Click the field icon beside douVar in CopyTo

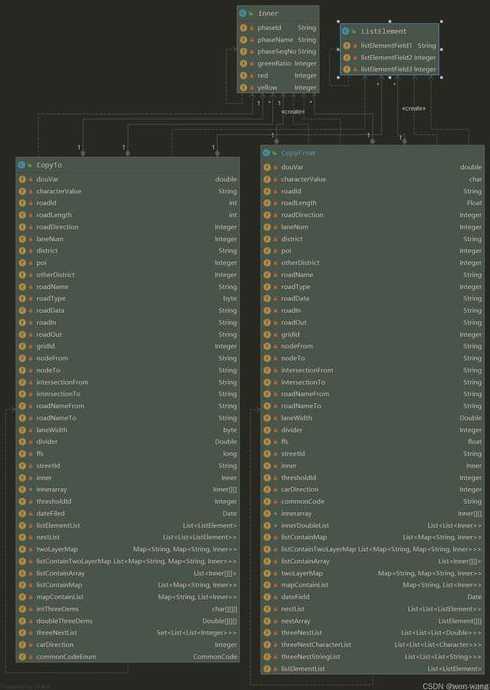(22, 179)
